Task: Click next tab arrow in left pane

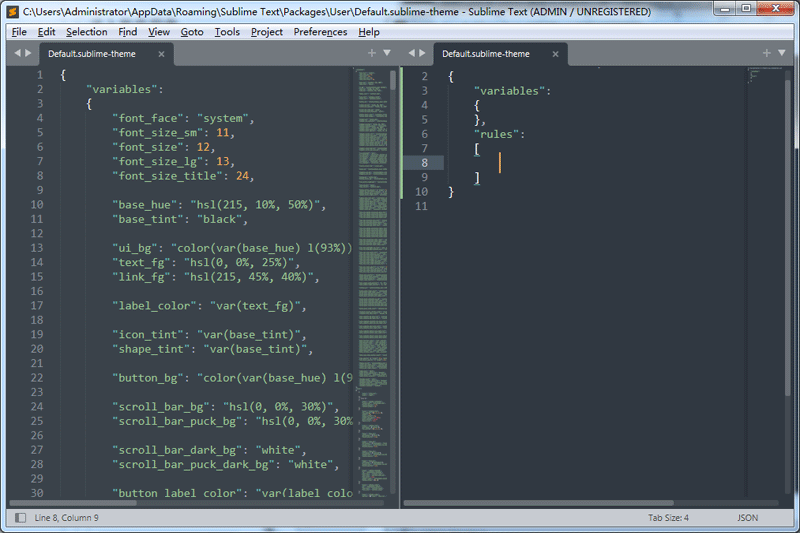Action: (x=28, y=53)
